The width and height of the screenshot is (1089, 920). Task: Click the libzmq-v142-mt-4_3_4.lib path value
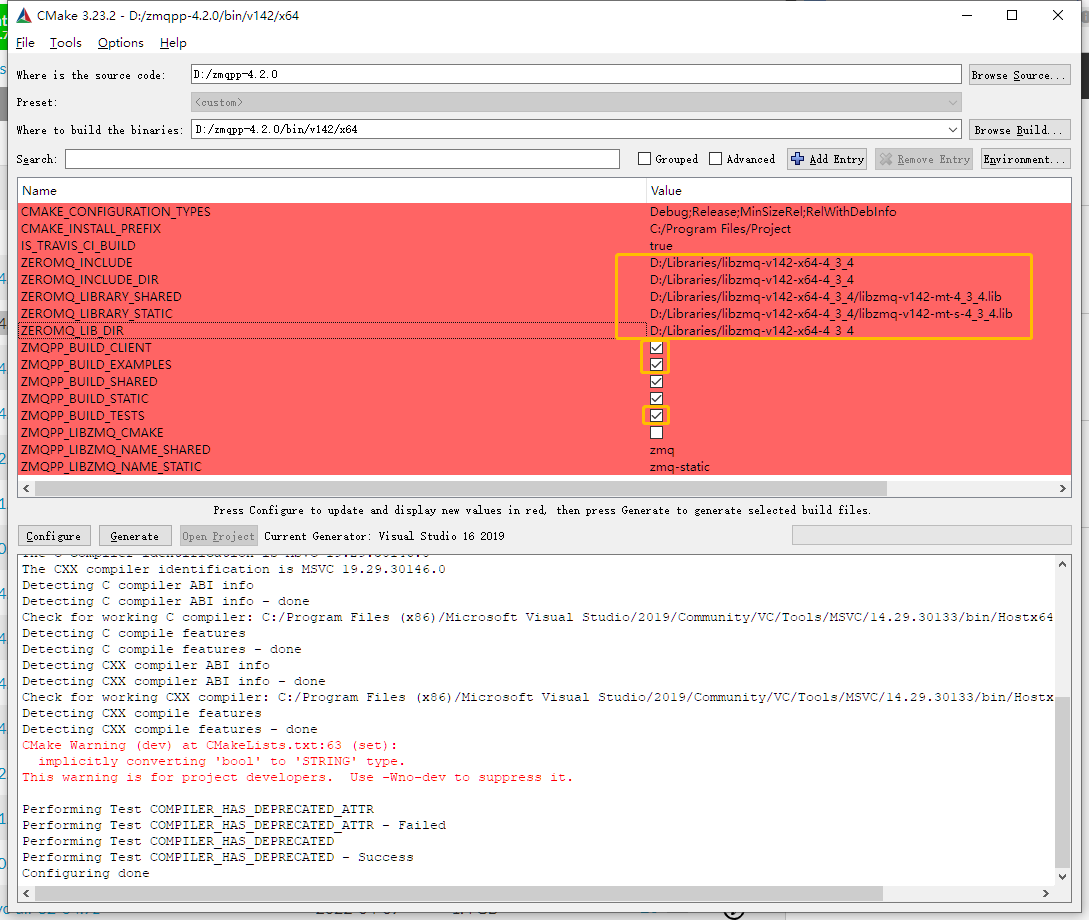coord(826,297)
